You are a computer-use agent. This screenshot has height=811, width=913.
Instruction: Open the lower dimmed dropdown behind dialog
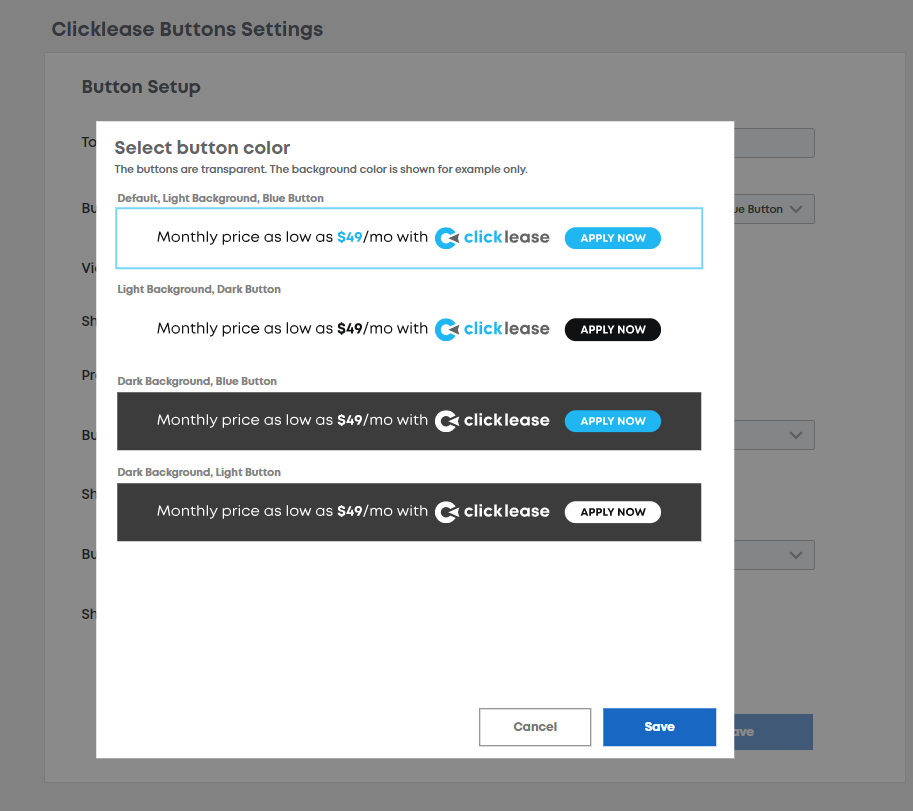tap(774, 555)
